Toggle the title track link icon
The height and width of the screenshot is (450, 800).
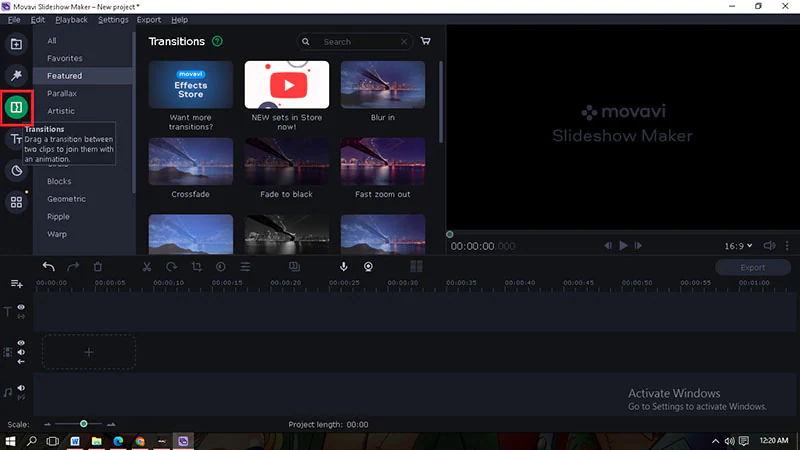21,316
